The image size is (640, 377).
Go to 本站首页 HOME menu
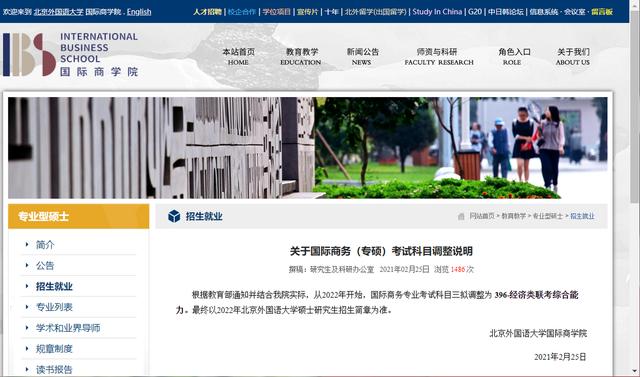[238, 57]
